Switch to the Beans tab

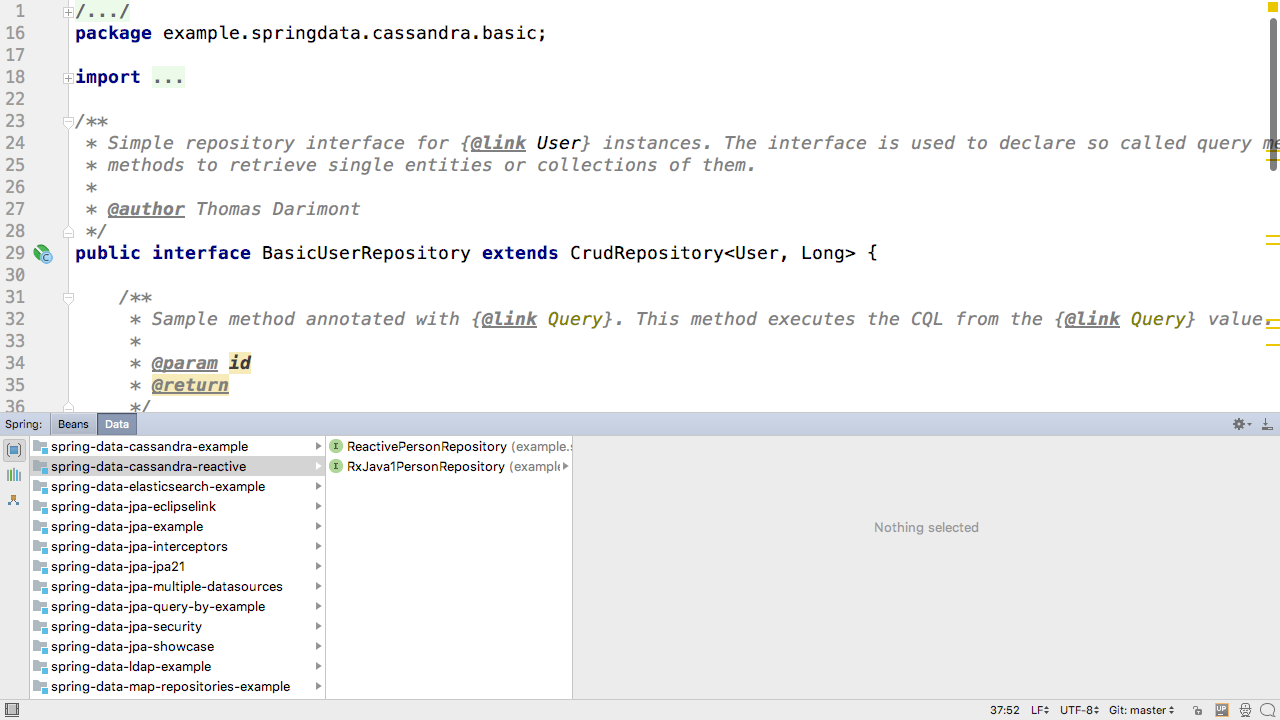[72, 423]
